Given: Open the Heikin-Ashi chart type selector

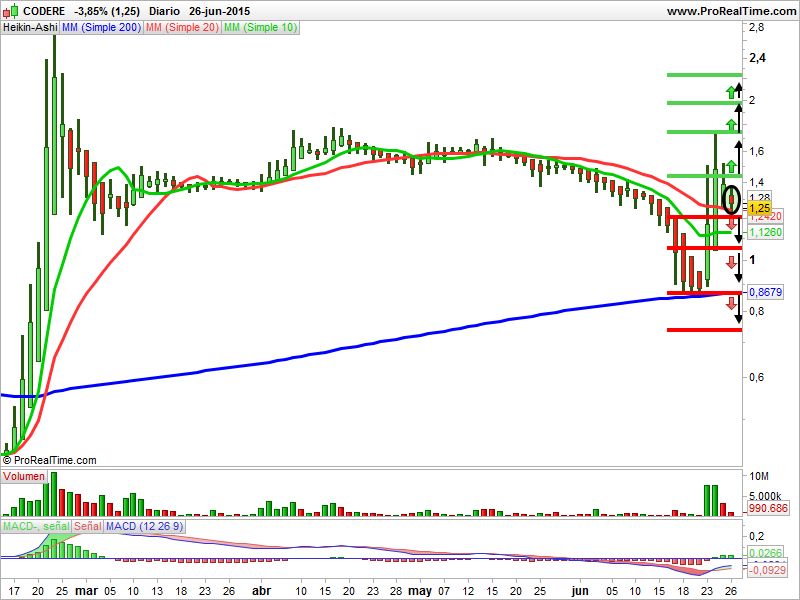Looking at the screenshot, I should point(30,29).
